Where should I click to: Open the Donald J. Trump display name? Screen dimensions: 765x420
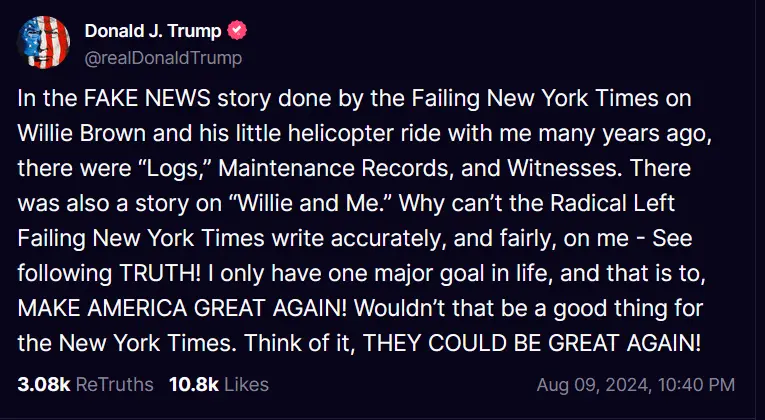point(153,31)
